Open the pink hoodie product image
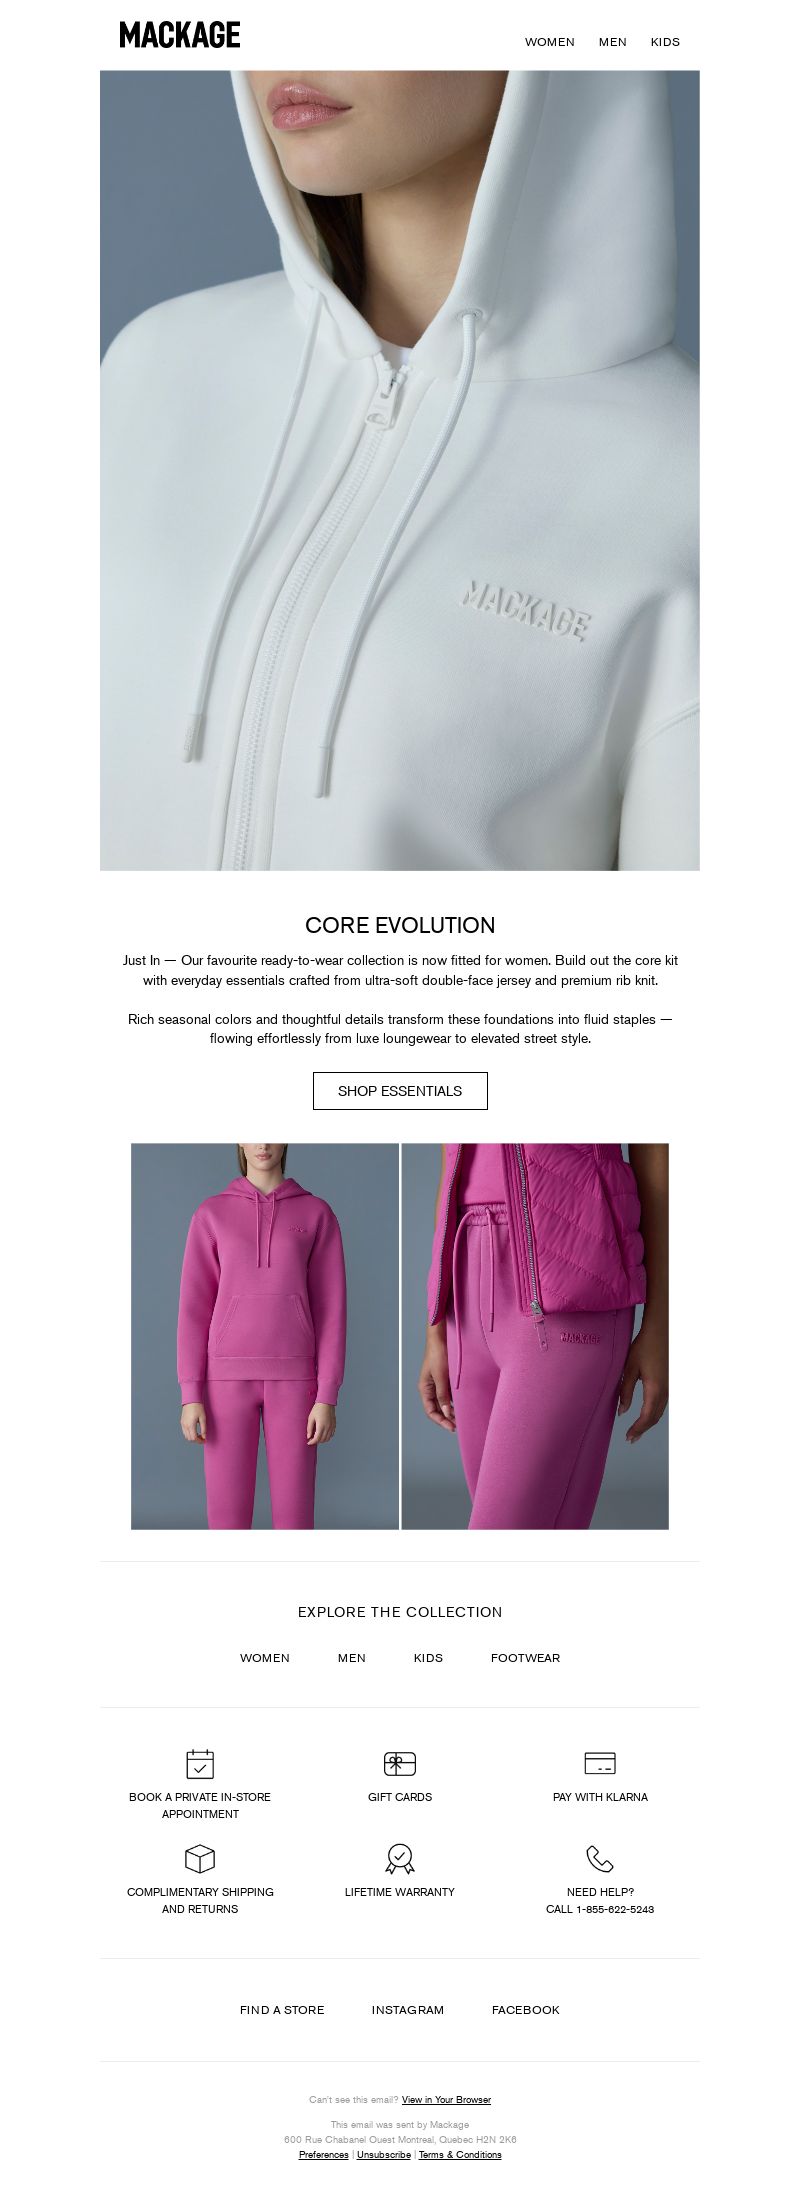800x2211 pixels. click(265, 1336)
